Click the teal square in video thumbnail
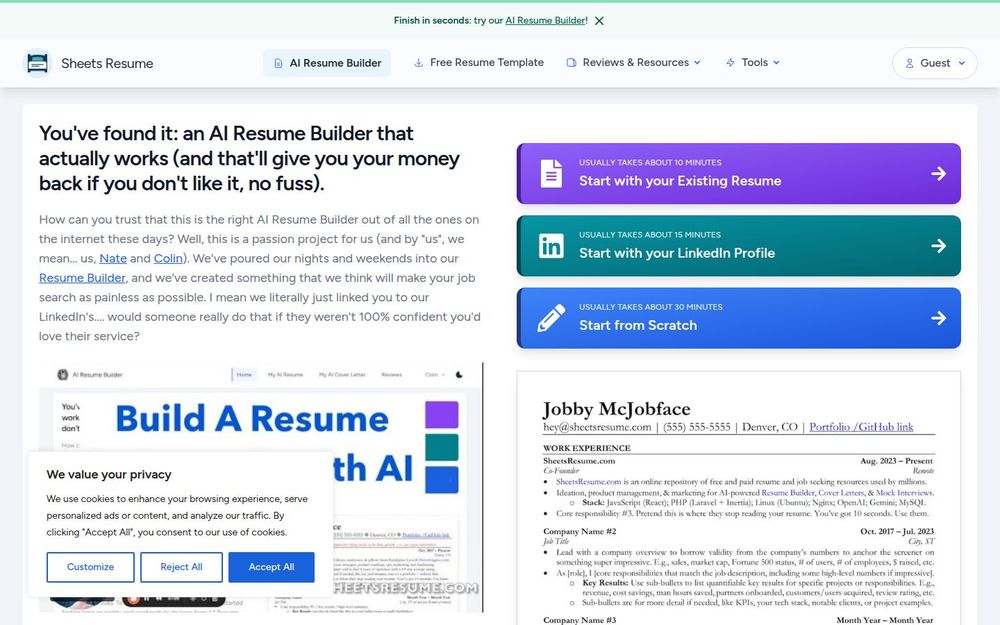 442,447
